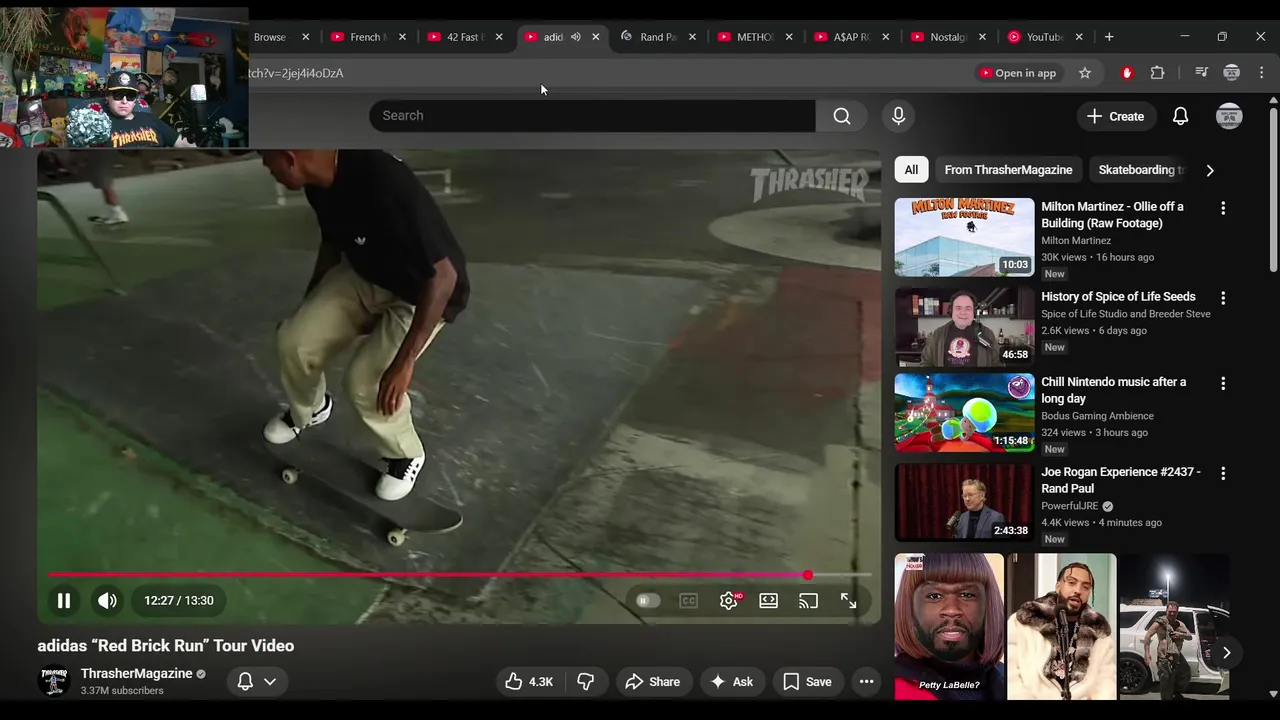The height and width of the screenshot is (720, 1280).
Task: Open the ThrasherMagazine channel avatar
Action: pos(53,681)
